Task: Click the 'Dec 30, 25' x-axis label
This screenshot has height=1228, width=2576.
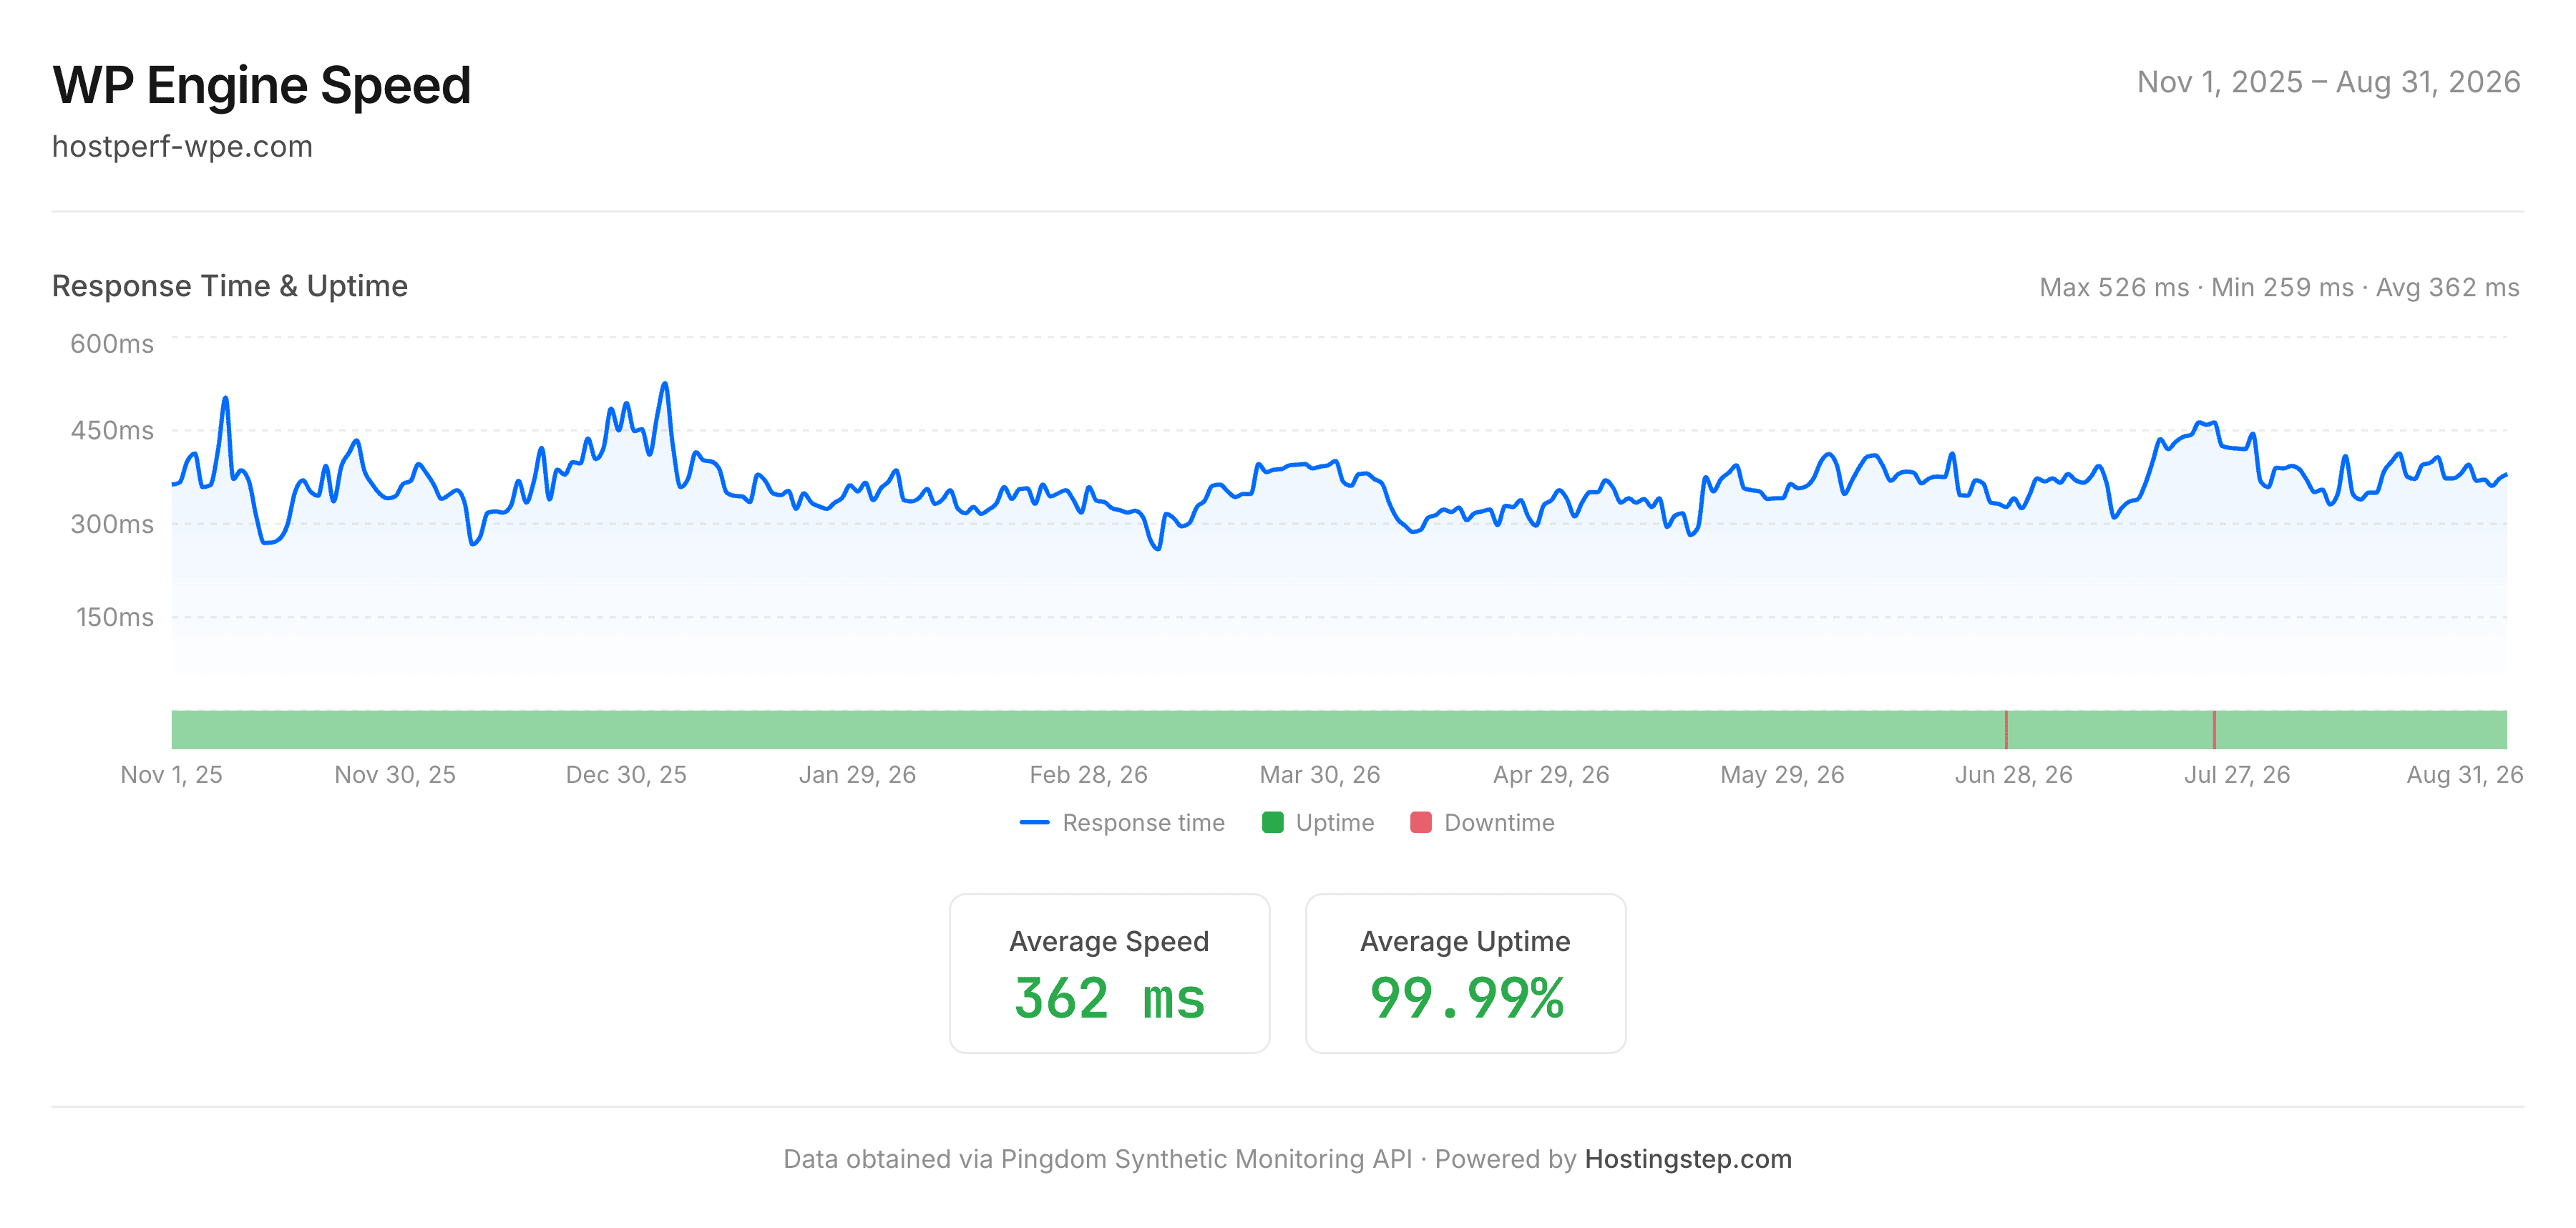Action: pyautogui.click(x=626, y=775)
